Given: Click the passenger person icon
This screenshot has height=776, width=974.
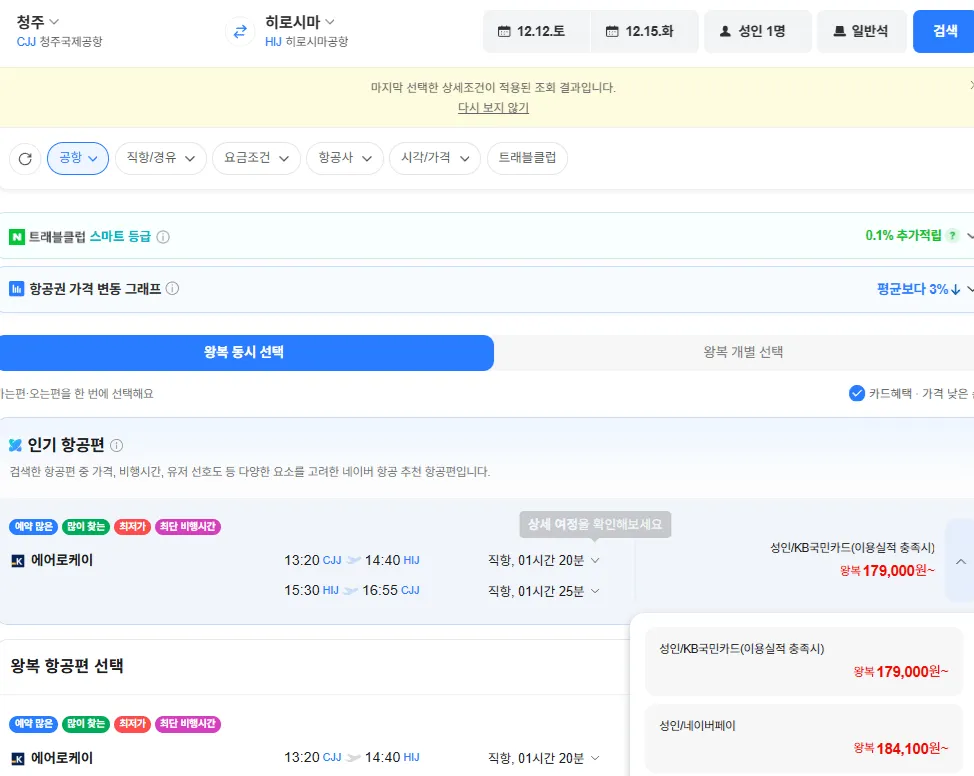Looking at the screenshot, I should click(725, 31).
